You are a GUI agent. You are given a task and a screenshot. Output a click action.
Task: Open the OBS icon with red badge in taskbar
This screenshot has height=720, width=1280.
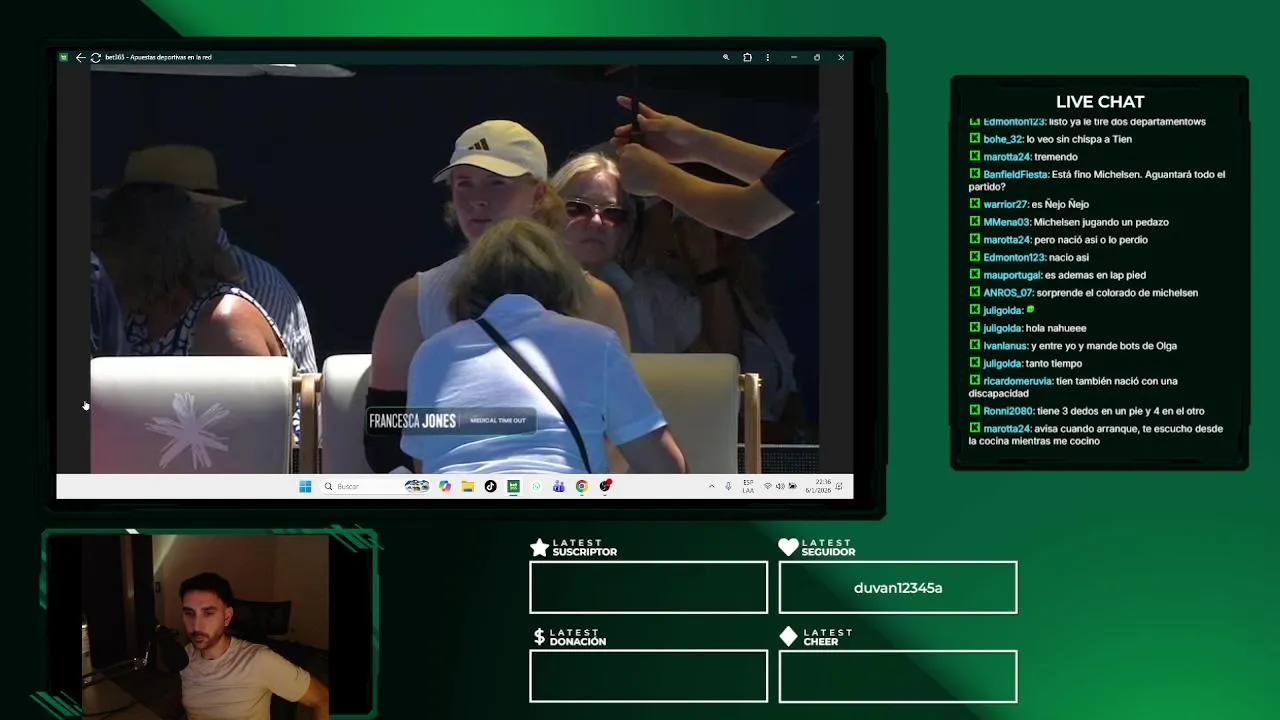[606, 486]
